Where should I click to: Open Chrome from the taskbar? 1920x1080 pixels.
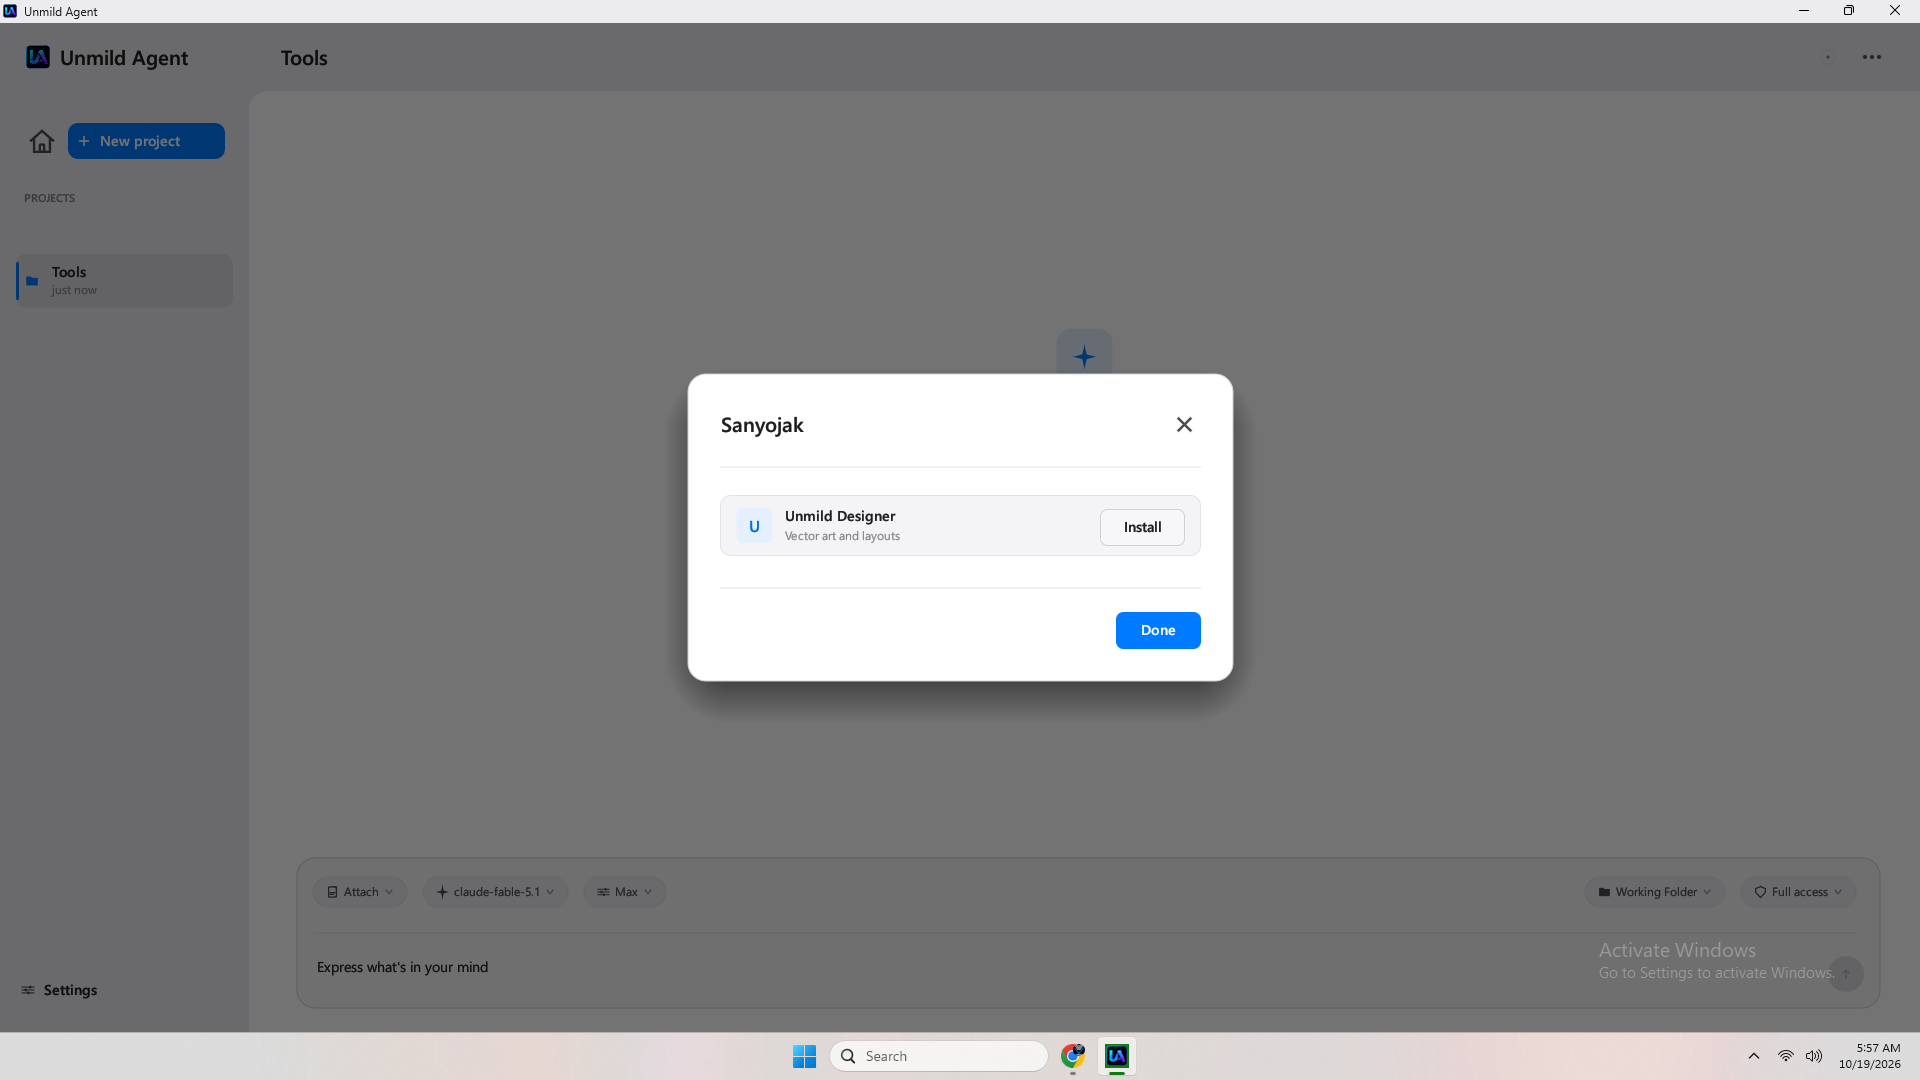coord(1073,1056)
